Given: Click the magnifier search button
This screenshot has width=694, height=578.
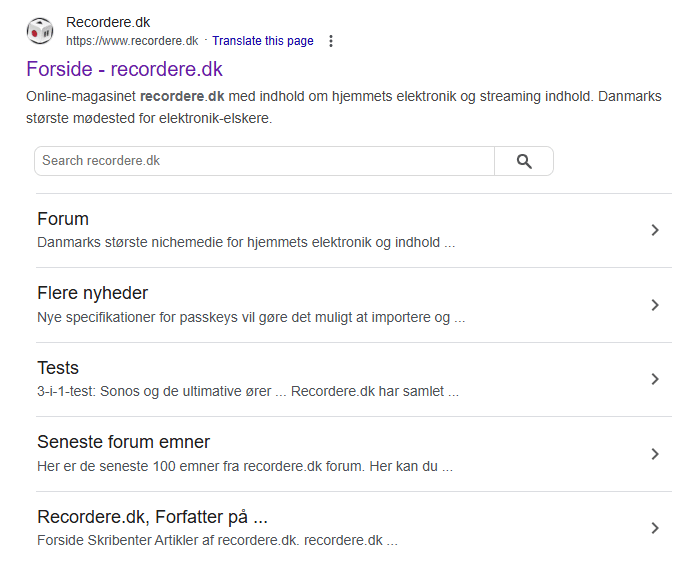Looking at the screenshot, I should [524, 161].
